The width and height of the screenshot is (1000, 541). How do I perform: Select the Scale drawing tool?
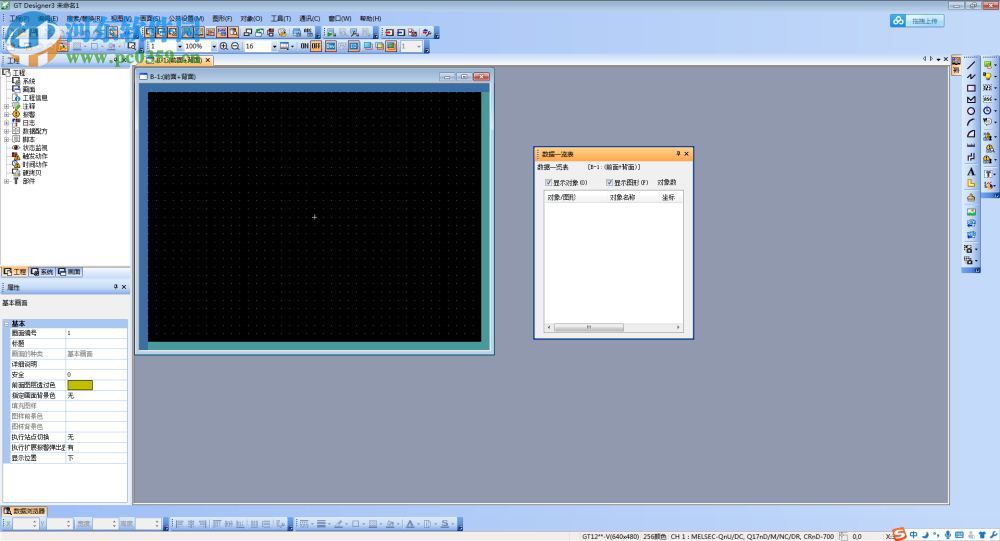coord(971,145)
